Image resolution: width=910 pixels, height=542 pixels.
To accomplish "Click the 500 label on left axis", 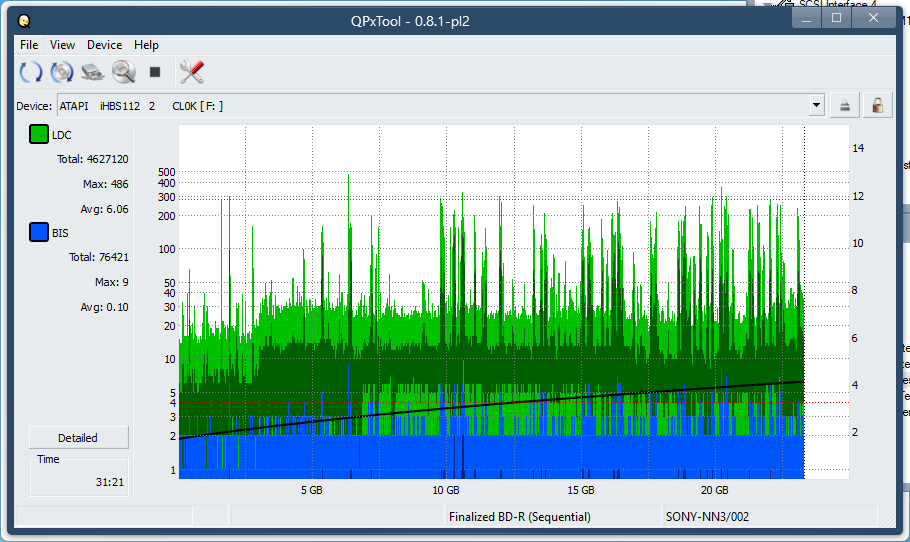I will [x=167, y=172].
